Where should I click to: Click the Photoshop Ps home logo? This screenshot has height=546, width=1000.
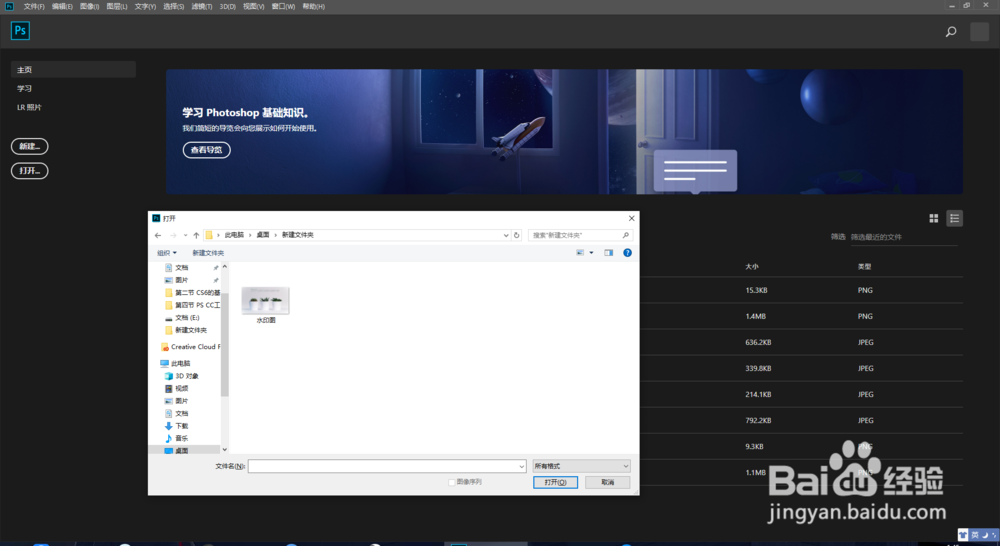[x=20, y=31]
